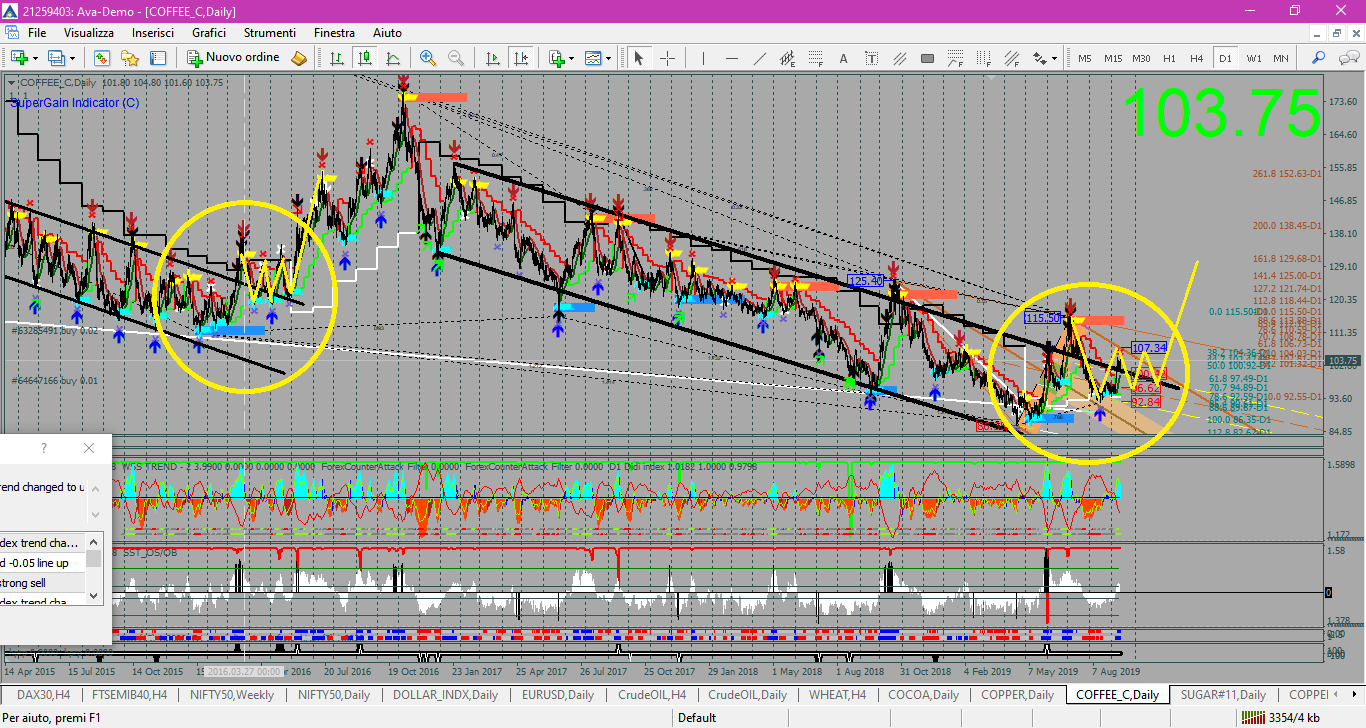Expand the Profiles dropdown arrow
Image resolution: width=1366 pixels, height=728 pixels.
click(x=72, y=58)
